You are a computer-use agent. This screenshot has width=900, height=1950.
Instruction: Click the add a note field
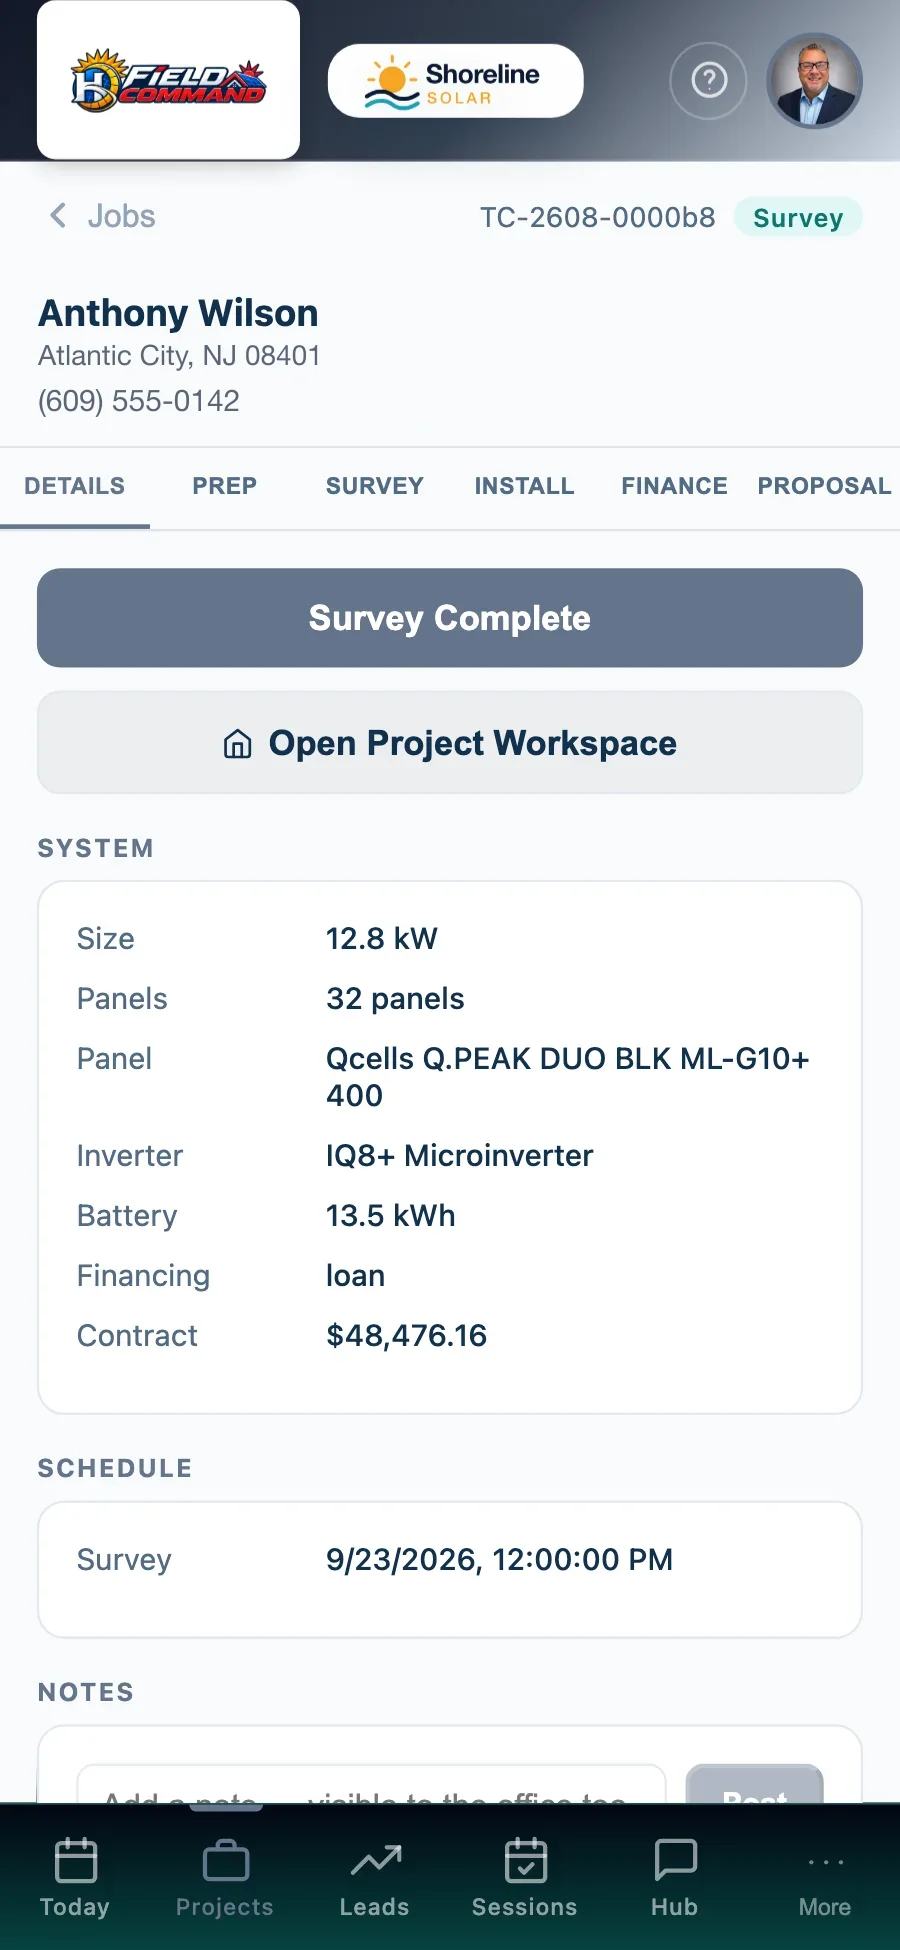click(x=371, y=1785)
